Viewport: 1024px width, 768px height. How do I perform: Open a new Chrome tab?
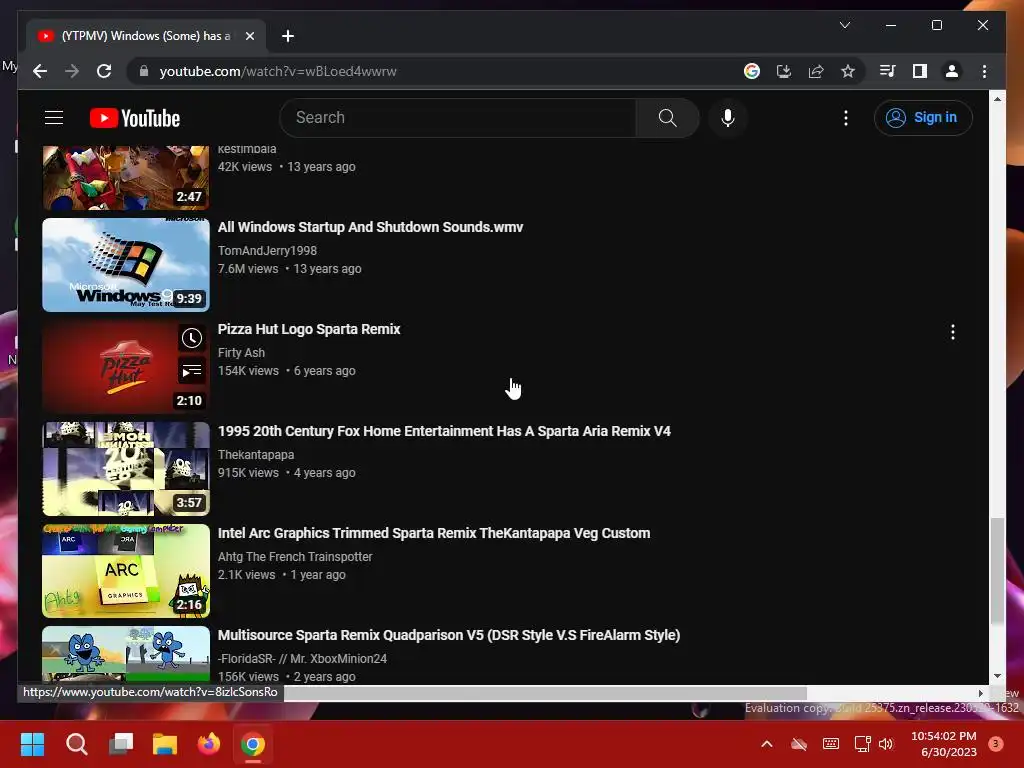click(x=288, y=36)
